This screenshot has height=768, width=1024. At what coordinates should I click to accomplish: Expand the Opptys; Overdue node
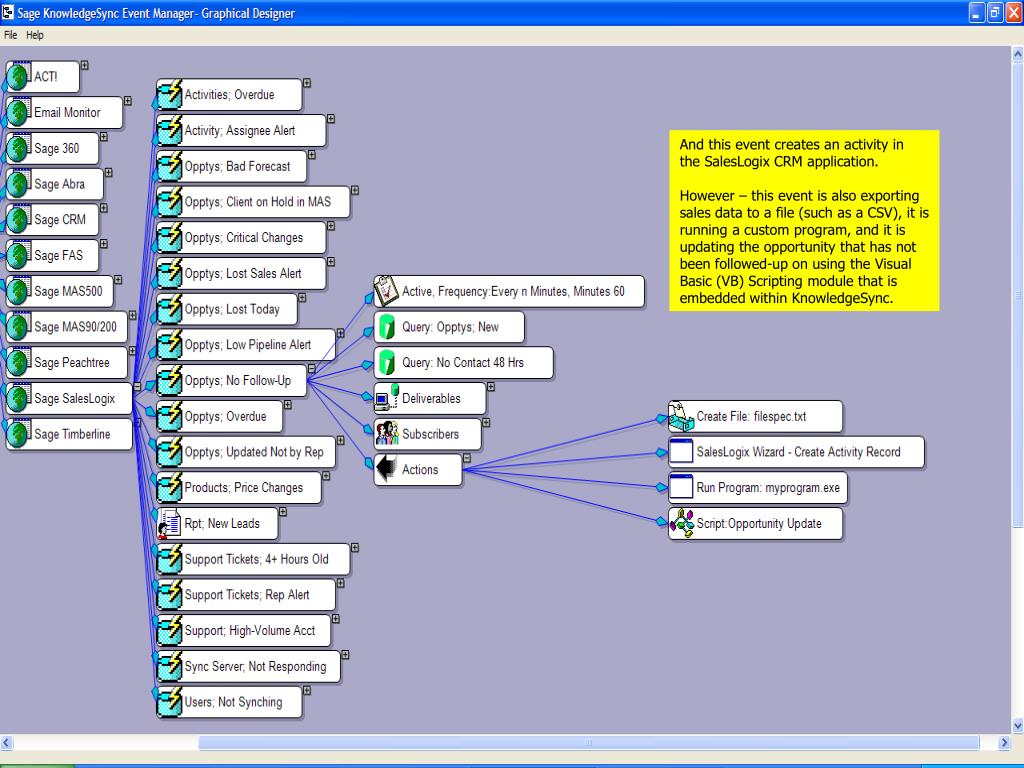pos(287,405)
